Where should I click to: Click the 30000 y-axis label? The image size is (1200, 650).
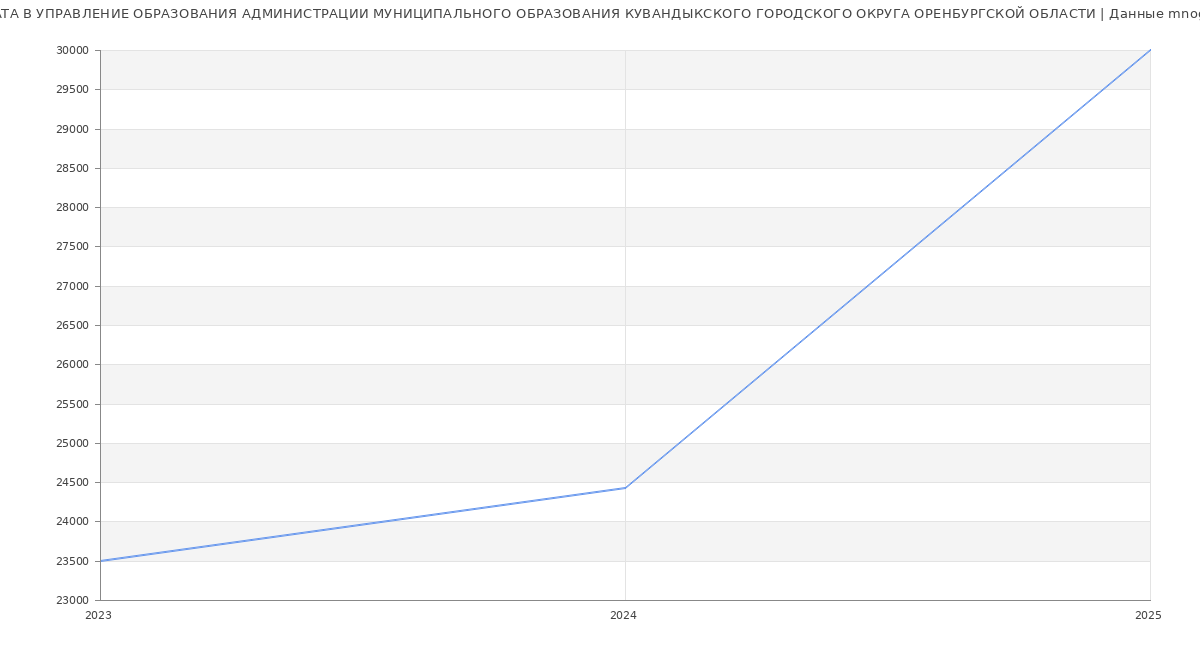[x=72, y=51]
